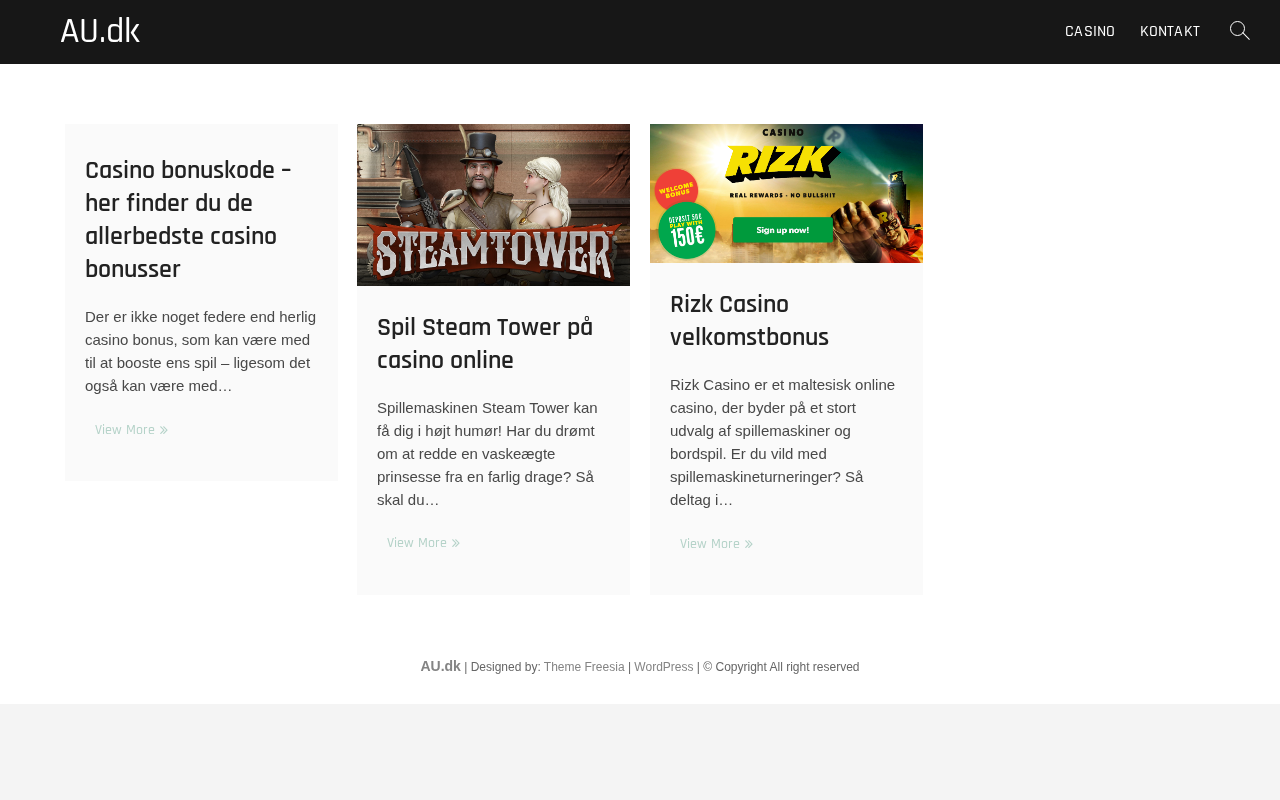
Task: Open the search magnifier icon
Action: [1240, 31]
